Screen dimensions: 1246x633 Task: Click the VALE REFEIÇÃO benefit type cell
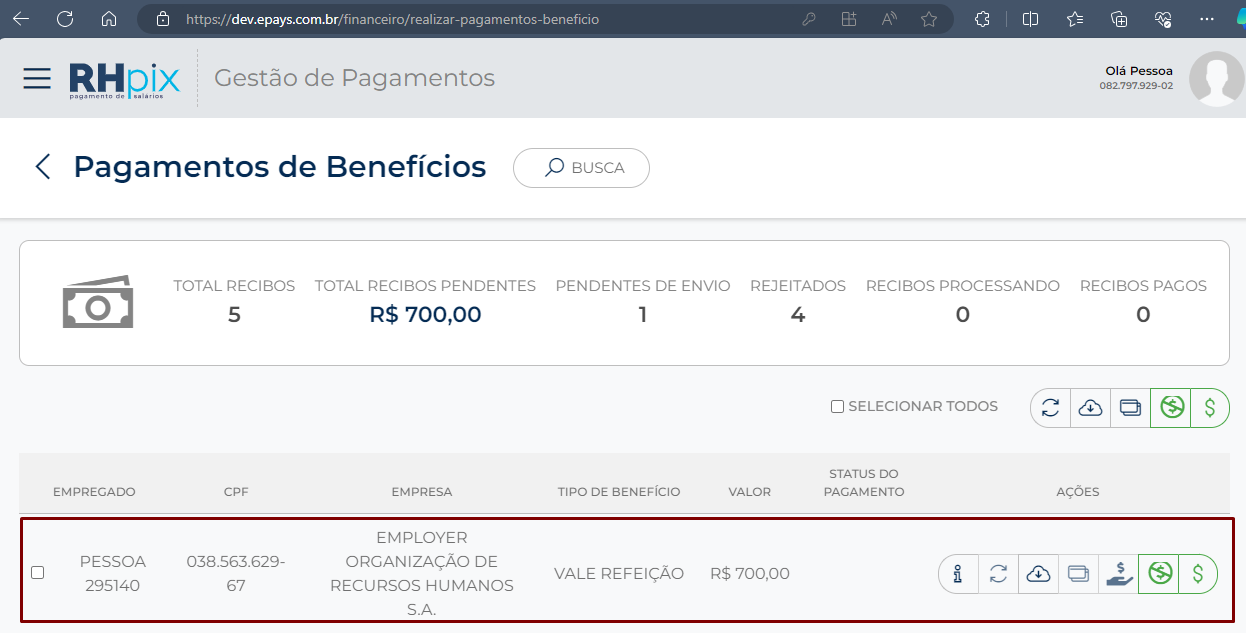(619, 574)
